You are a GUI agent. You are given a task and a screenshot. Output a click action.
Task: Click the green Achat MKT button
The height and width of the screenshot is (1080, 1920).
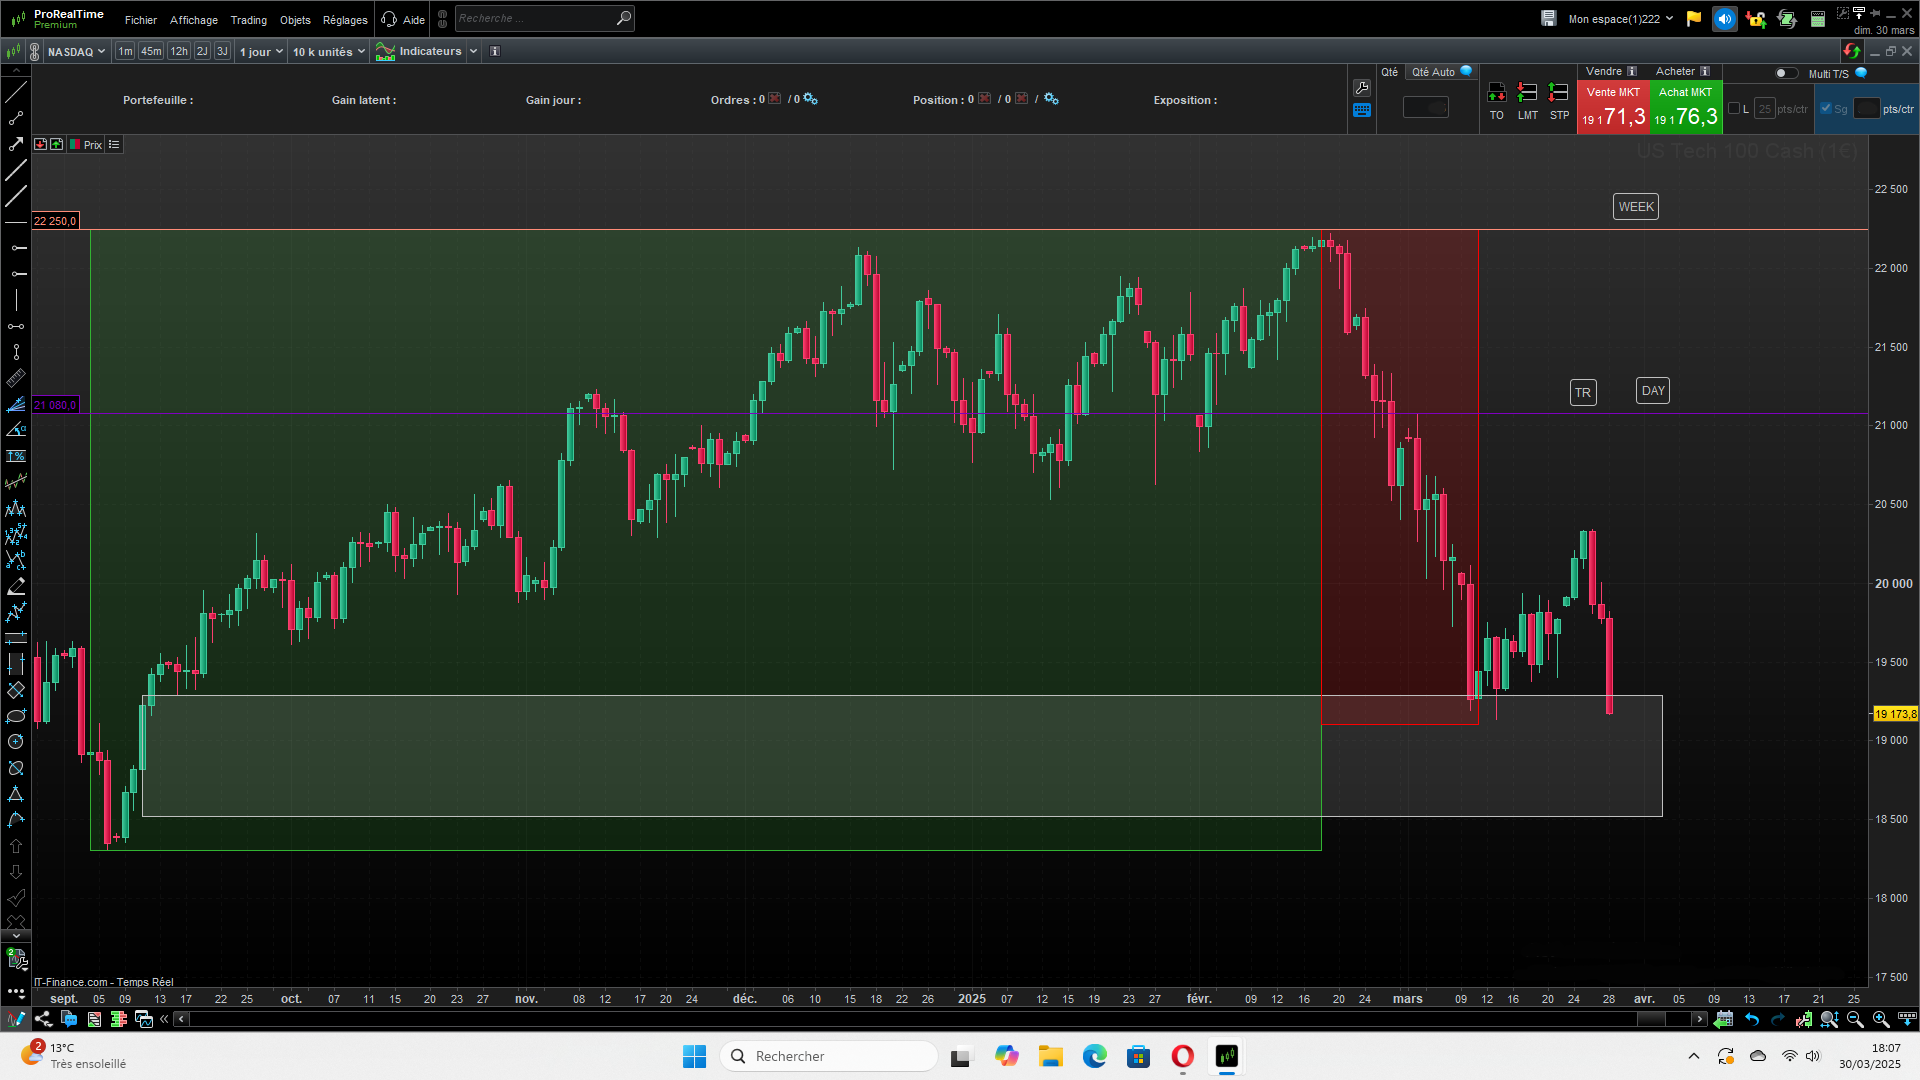tap(1685, 108)
